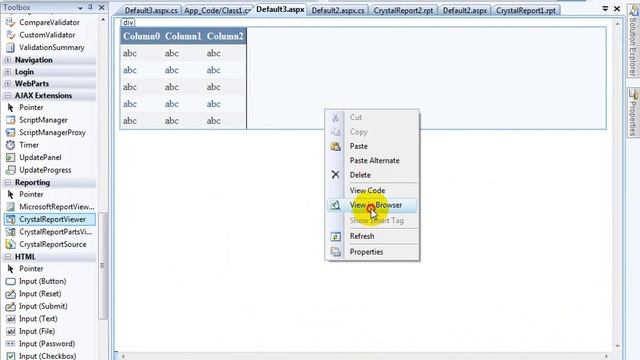640x360 pixels.
Task: Click the div tag label
Action: click(x=128, y=22)
